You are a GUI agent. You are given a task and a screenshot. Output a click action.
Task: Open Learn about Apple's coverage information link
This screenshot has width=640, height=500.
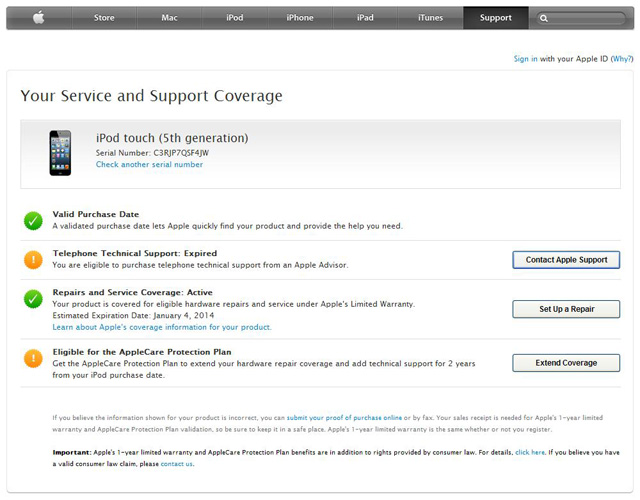(x=162, y=327)
